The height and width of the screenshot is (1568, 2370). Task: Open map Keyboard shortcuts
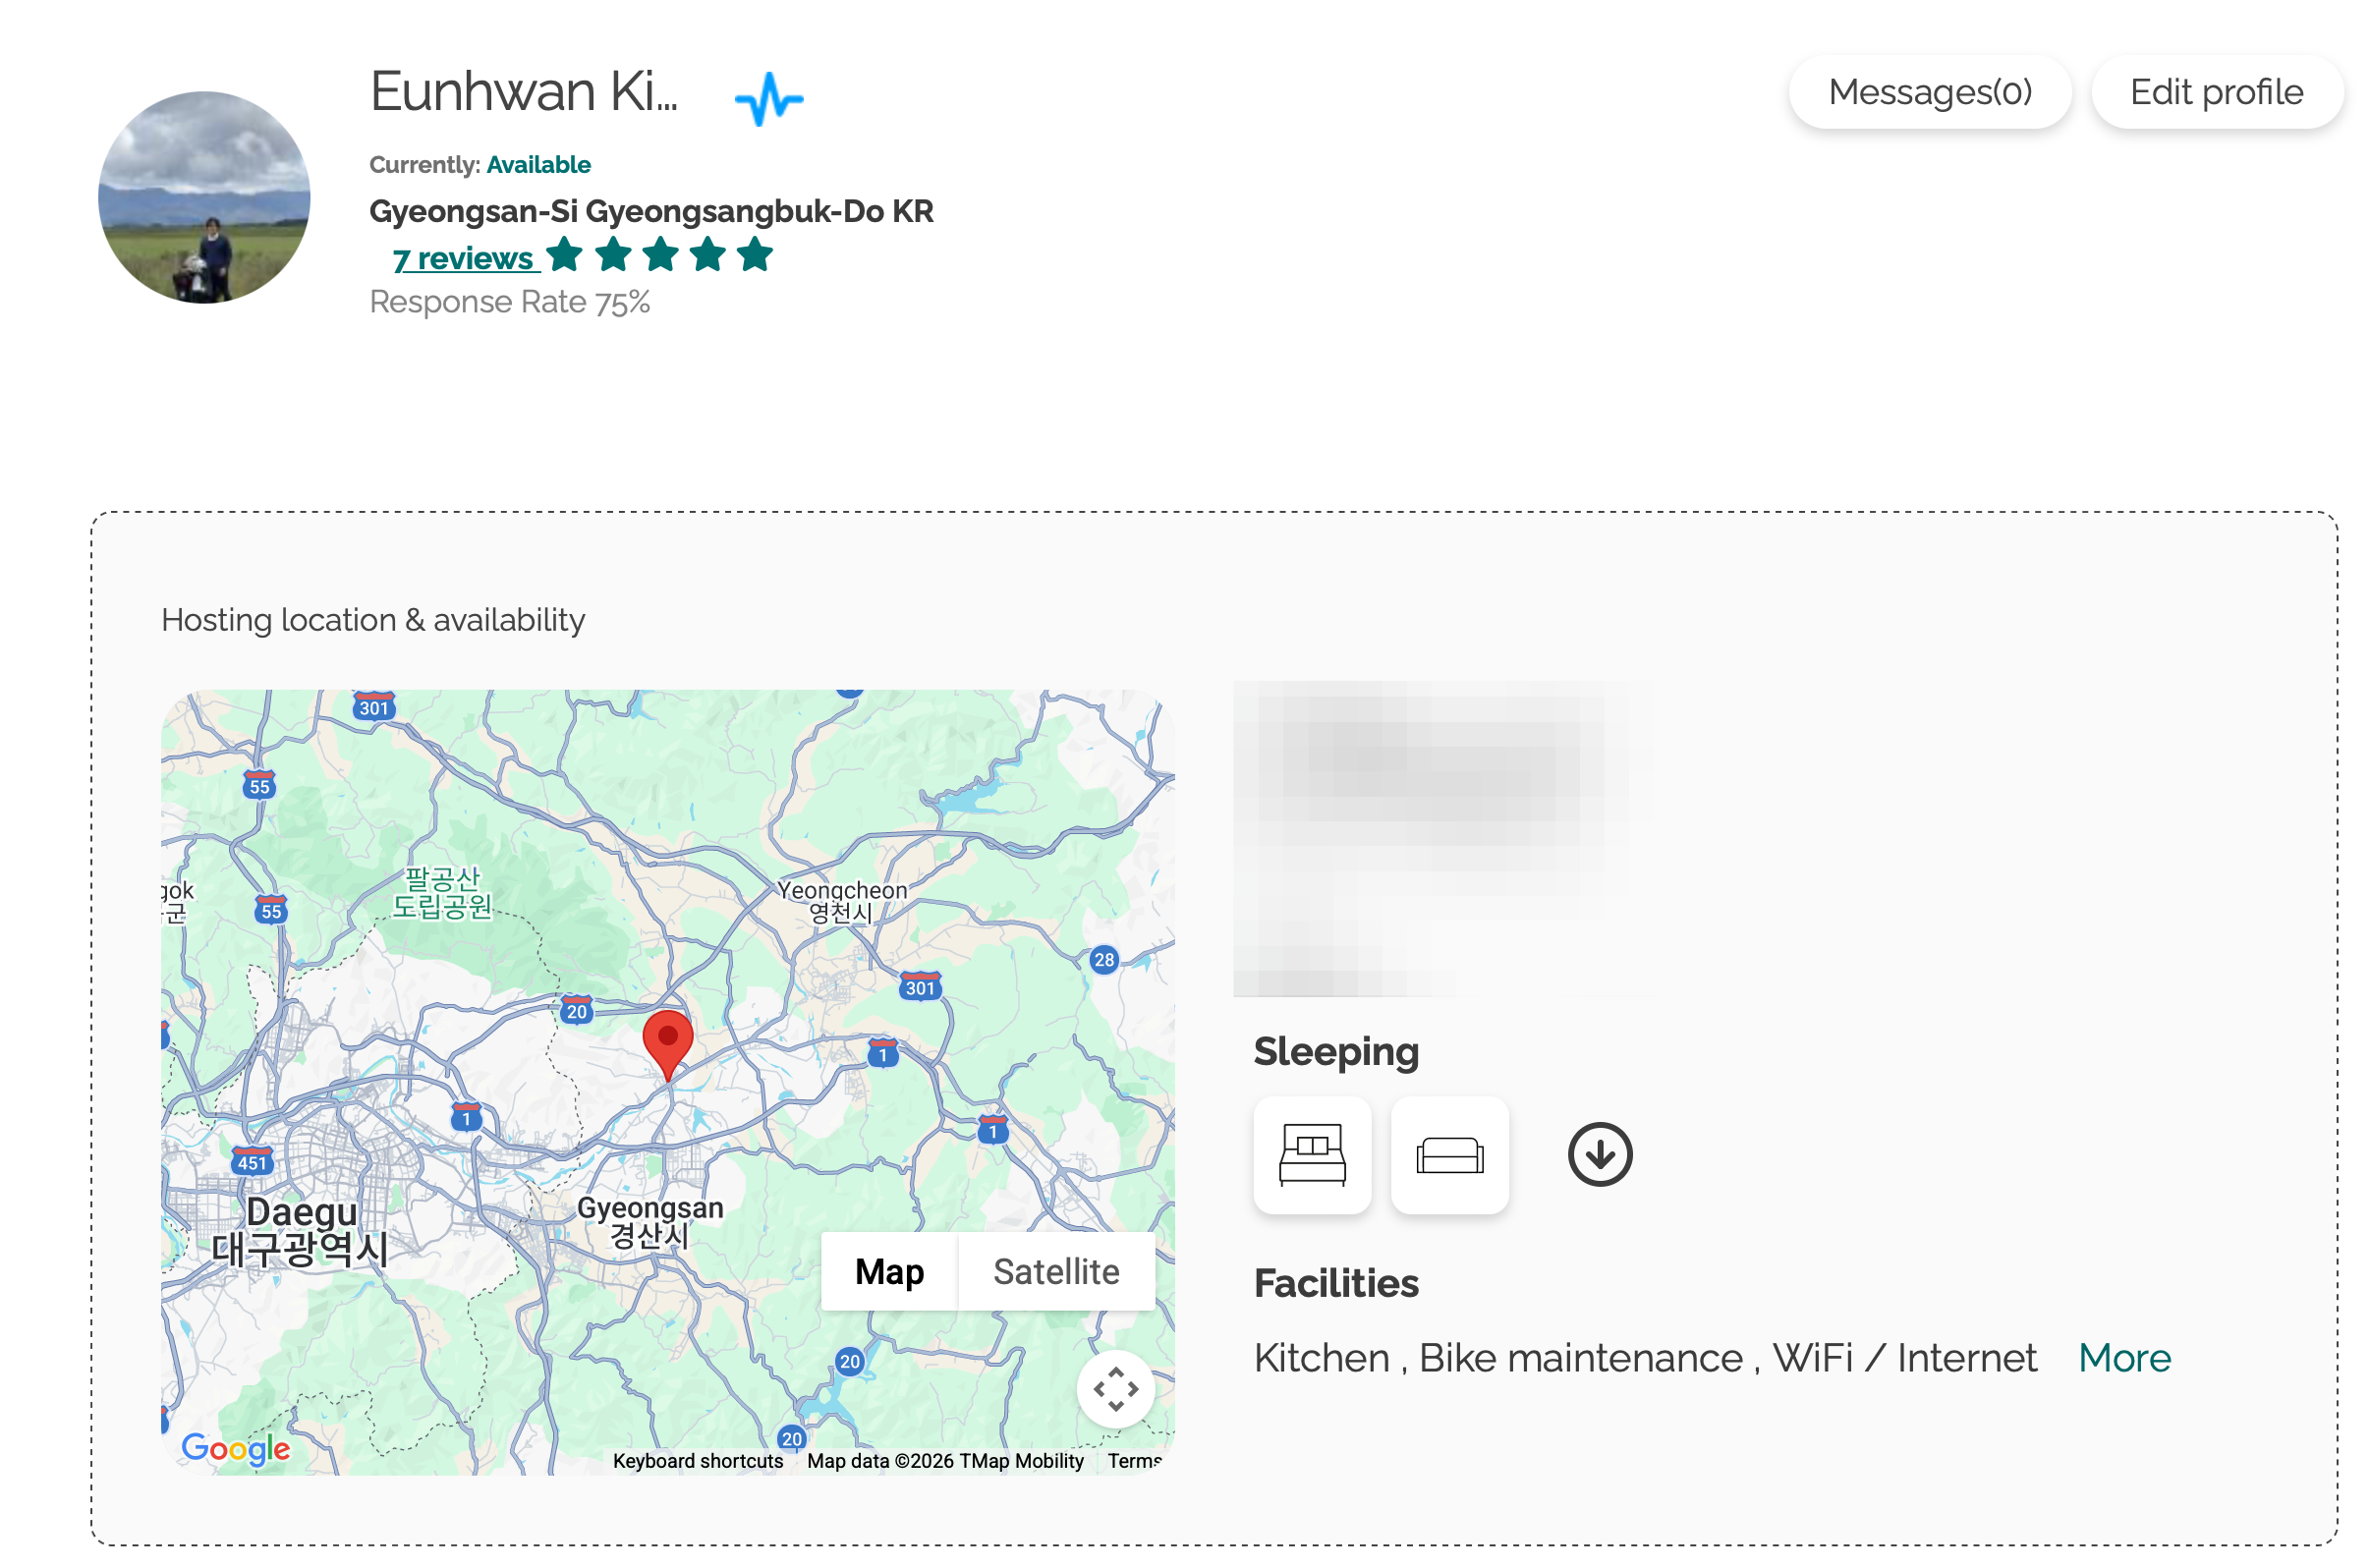click(x=697, y=1460)
